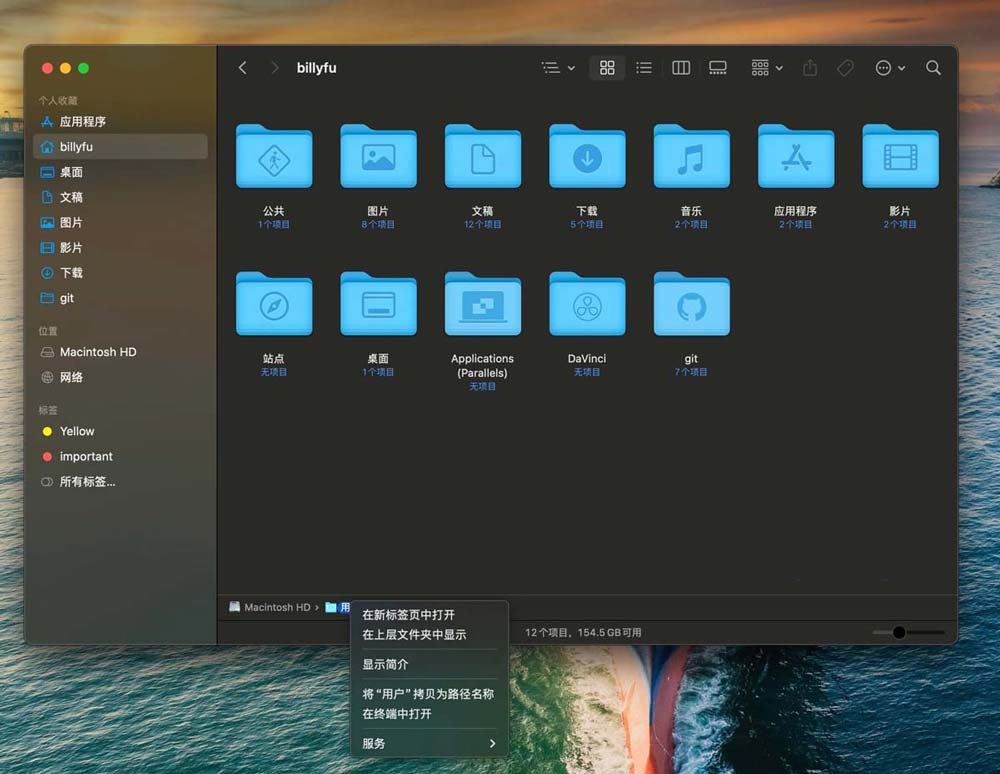The width and height of the screenshot is (1000, 774).
Task: Open Macintosh HD from the path bar
Action: tap(276, 607)
